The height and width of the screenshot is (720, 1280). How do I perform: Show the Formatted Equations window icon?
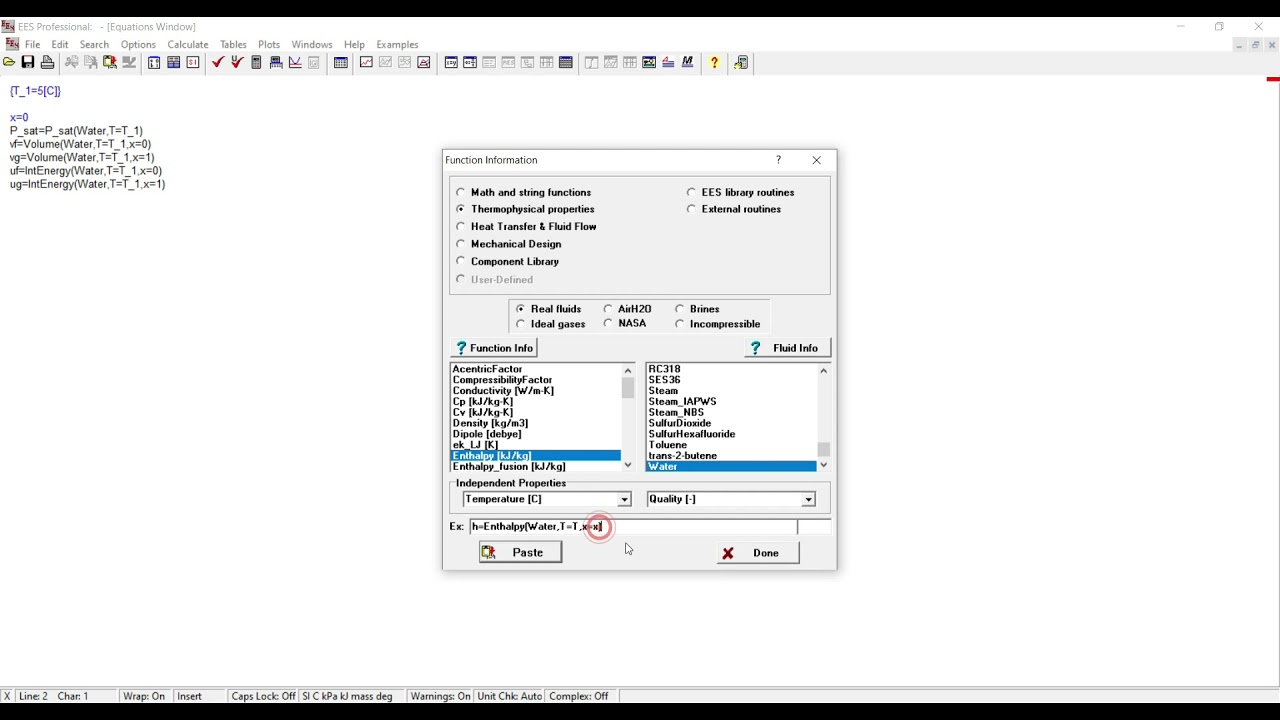click(470, 62)
